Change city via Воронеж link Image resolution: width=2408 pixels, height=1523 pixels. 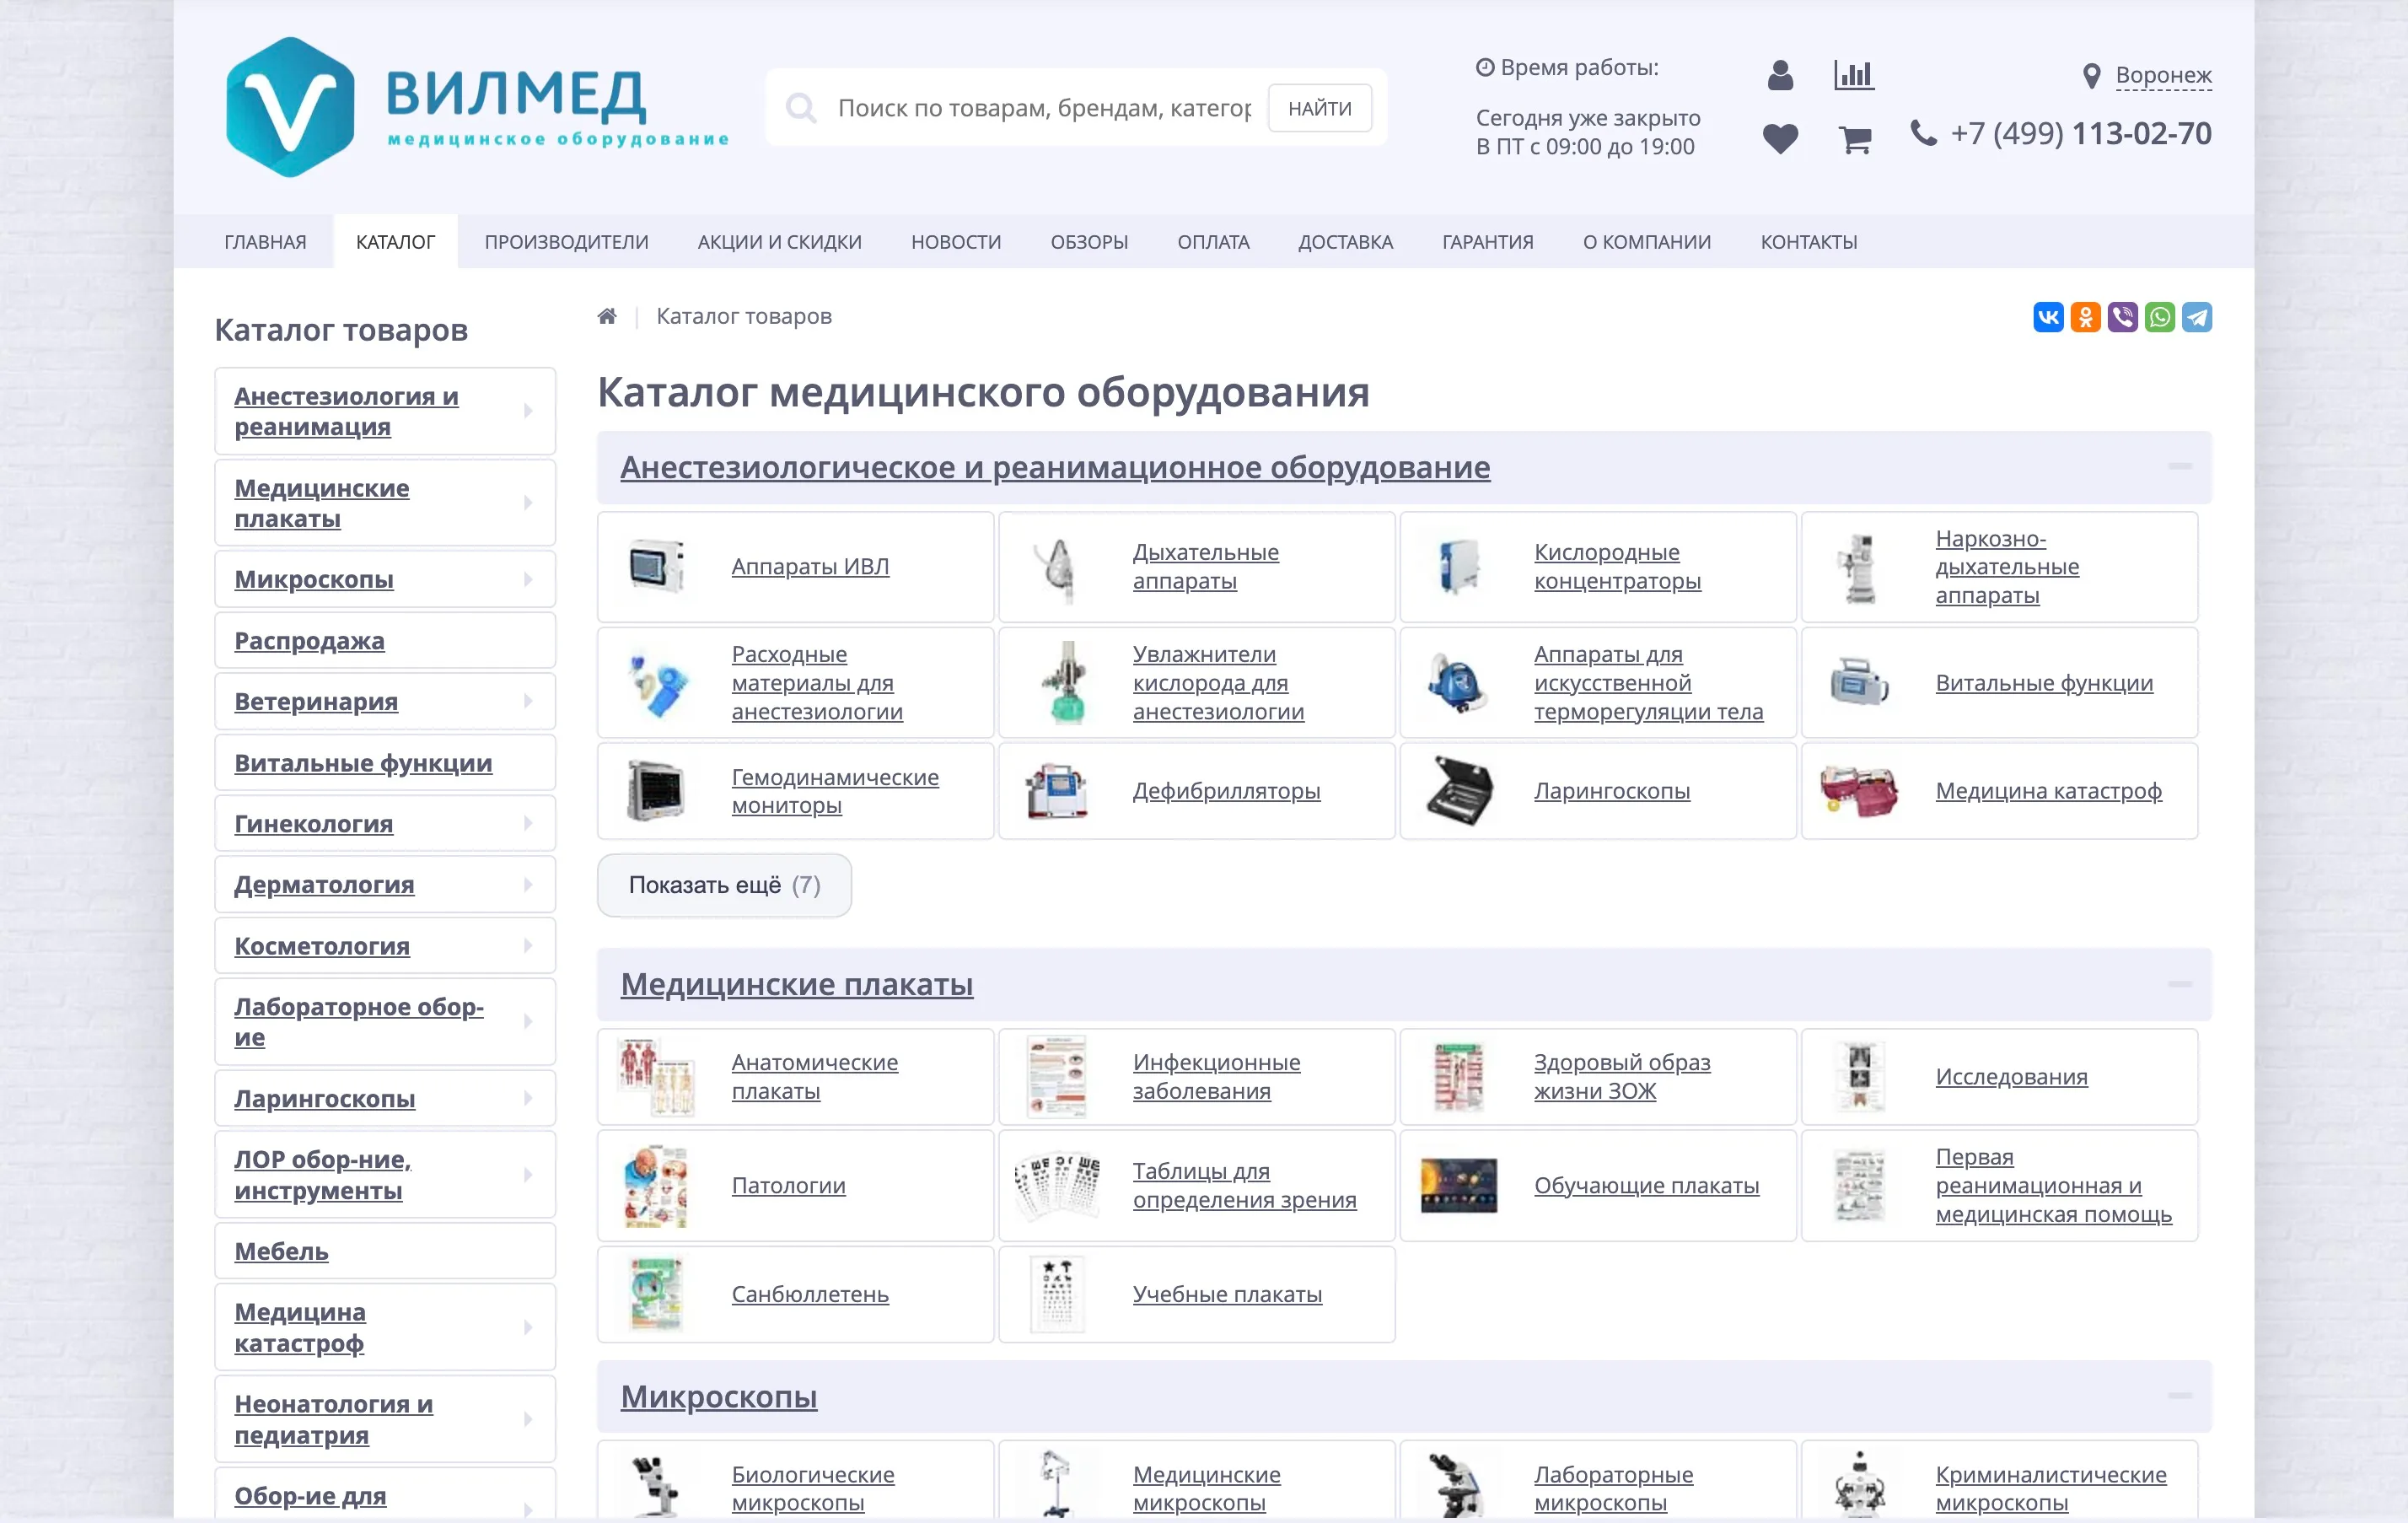(2163, 75)
